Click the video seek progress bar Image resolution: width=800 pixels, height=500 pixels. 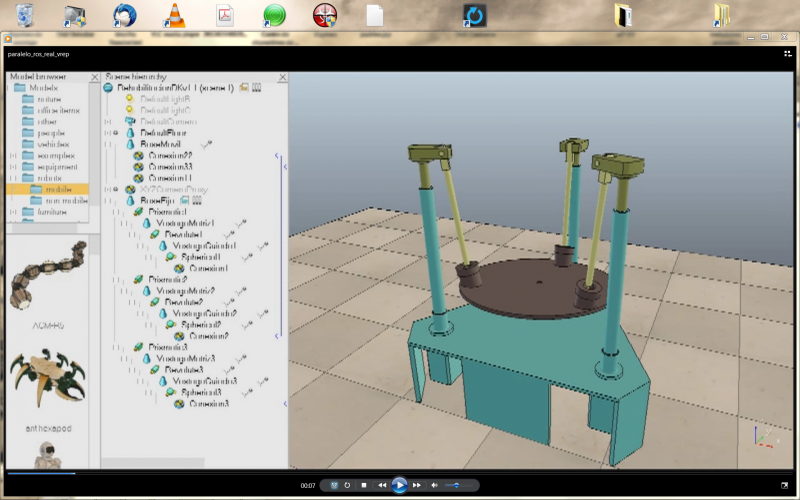pyautogui.click(x=400, y=472)
